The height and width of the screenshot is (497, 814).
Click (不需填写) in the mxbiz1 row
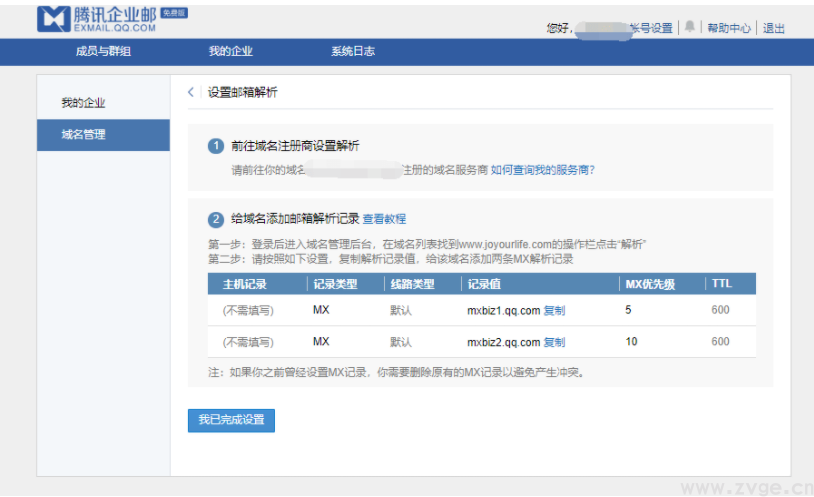tap(248, 311)
